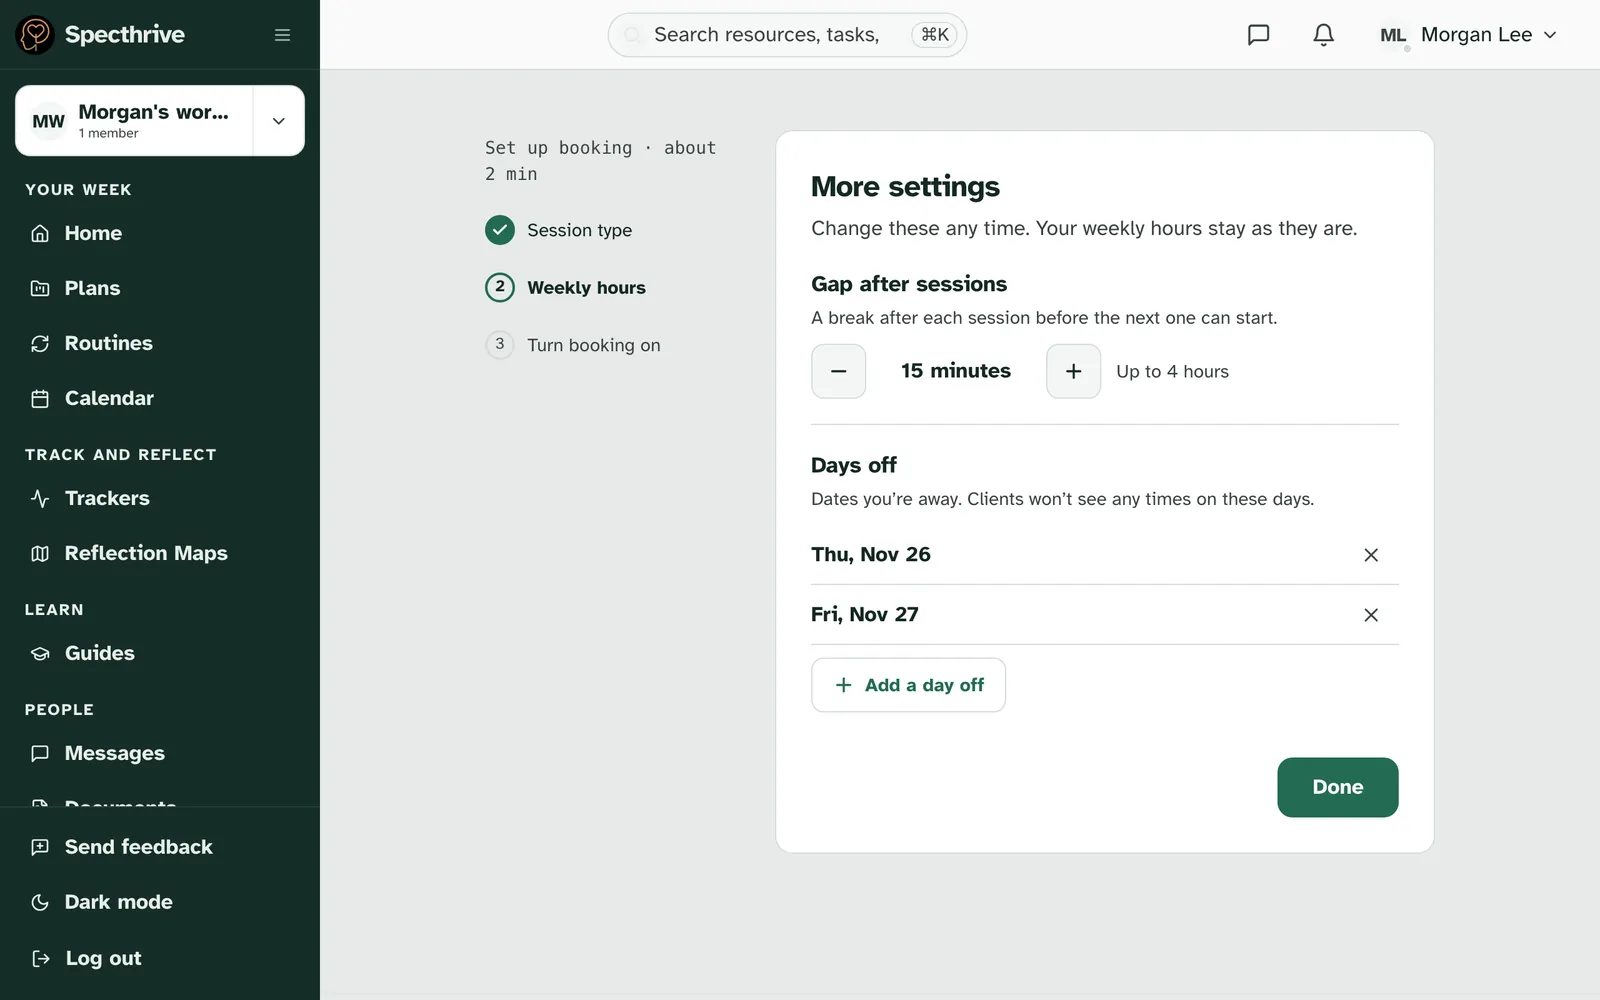The height and width of the screenshot is (1000, 1600).
Task: Click the 15 minutes value
Action: pos(956,371)
